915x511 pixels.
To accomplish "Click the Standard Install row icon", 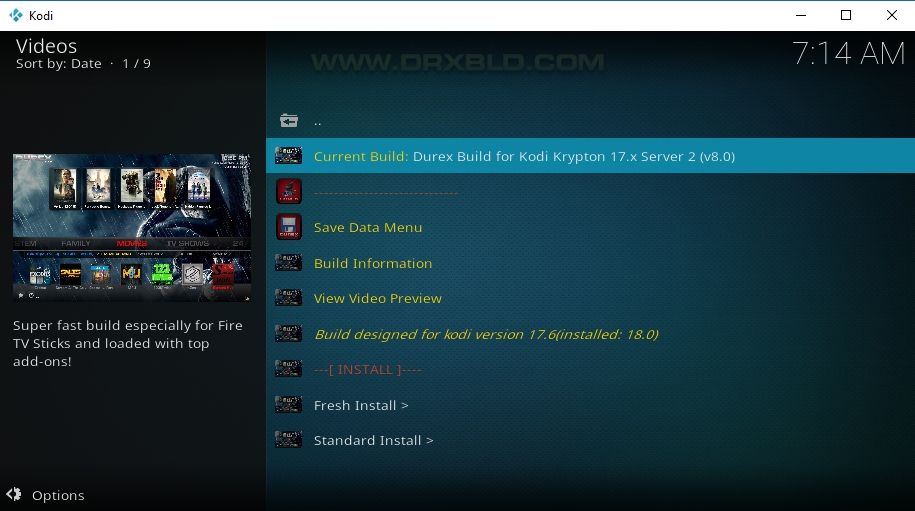I will (x=288, y=439).
